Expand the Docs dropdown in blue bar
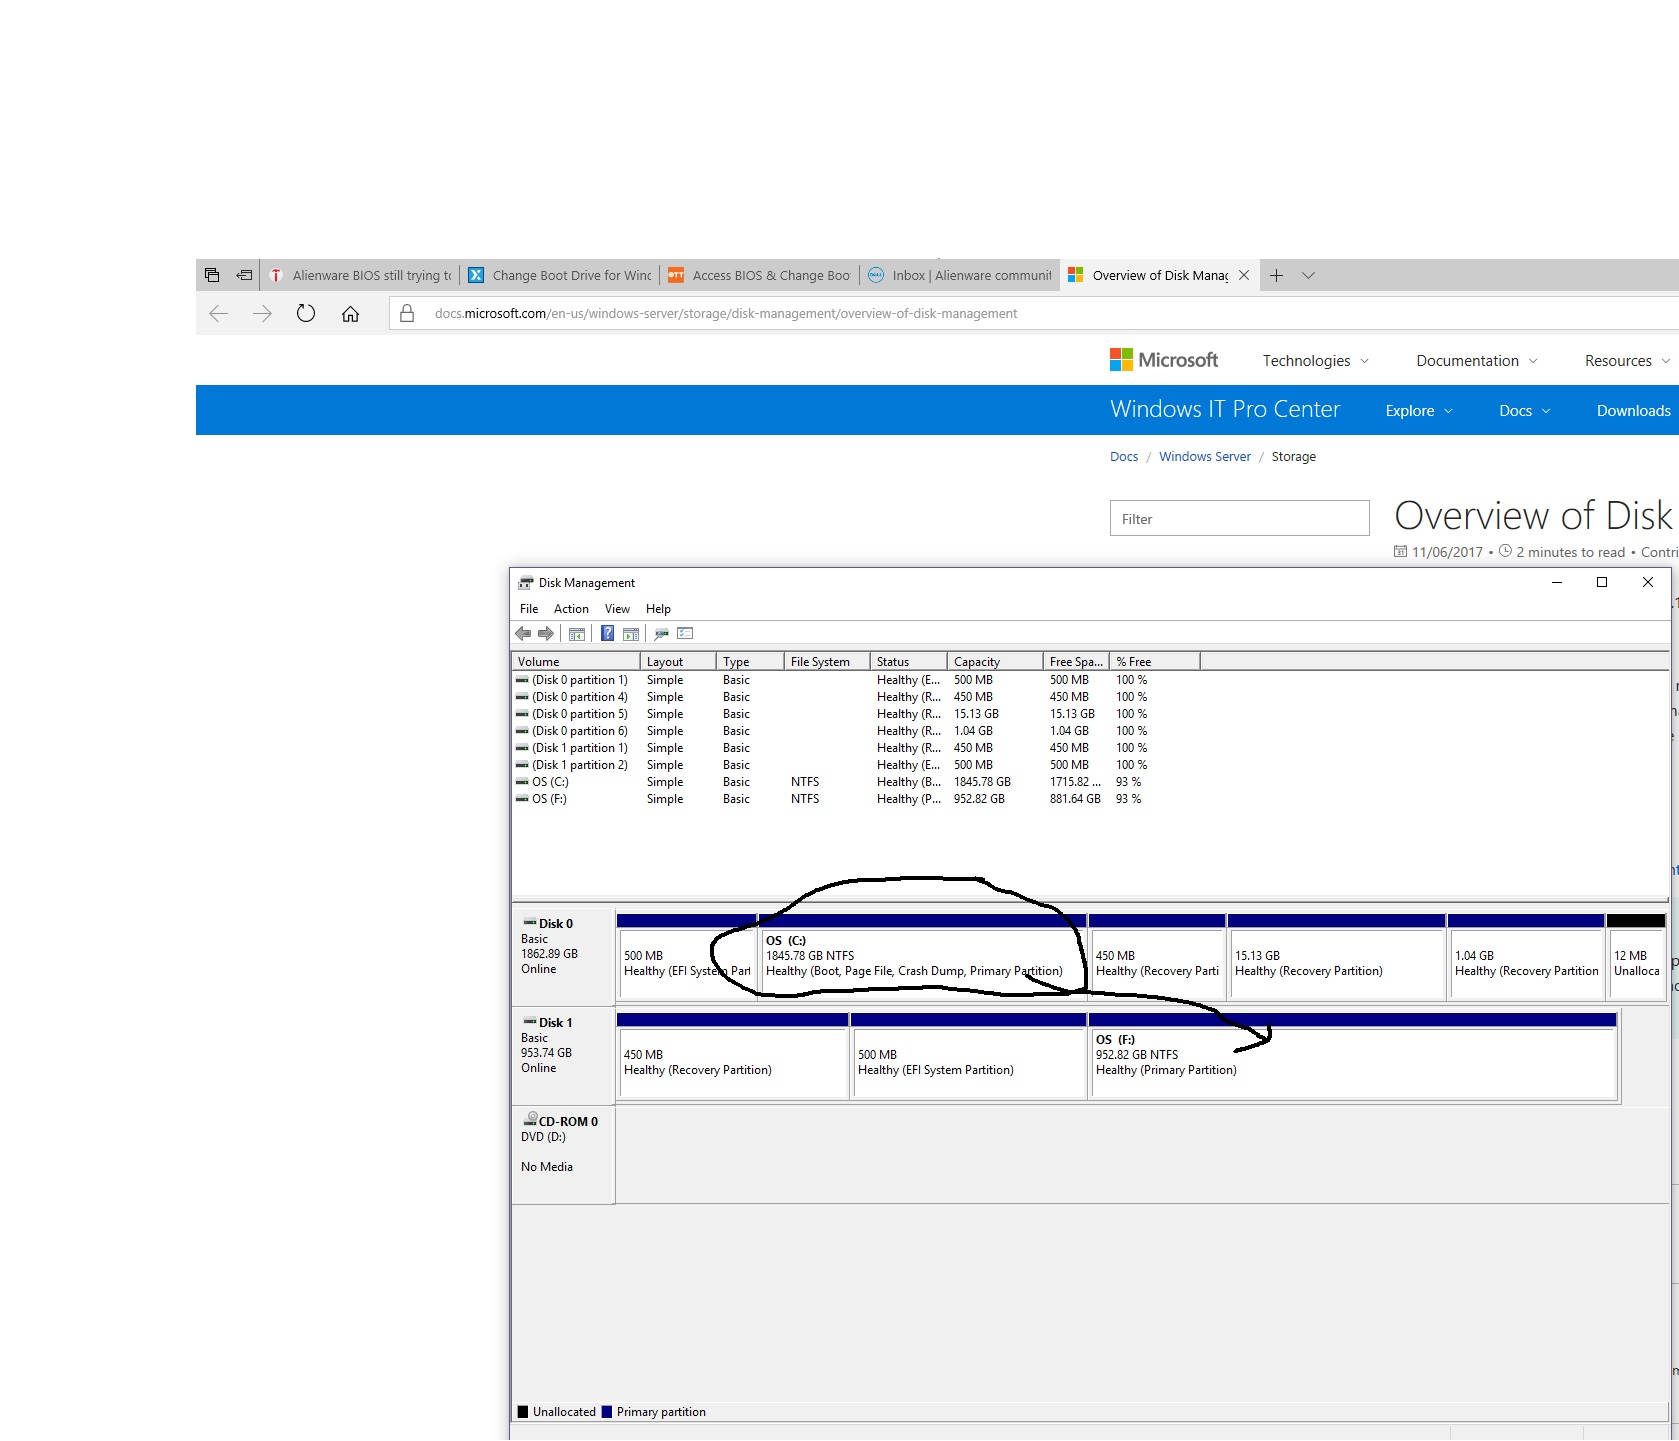This screenshot has width=1679, height=1441. [x=1525, y=411]
